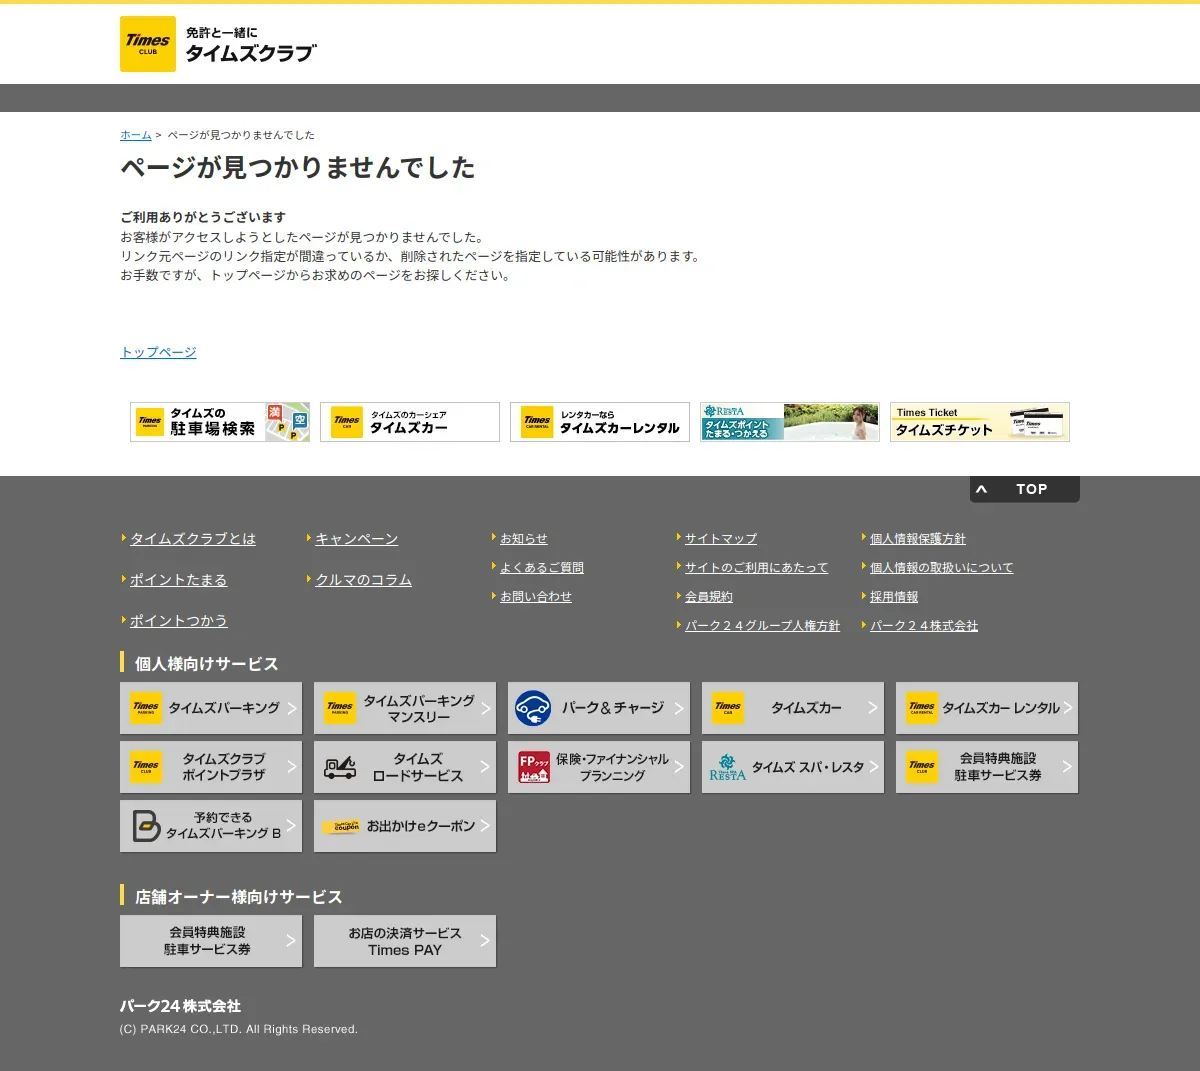
Task: Open サイトのご利用にあたって link
Action: (x=757, y=568)
